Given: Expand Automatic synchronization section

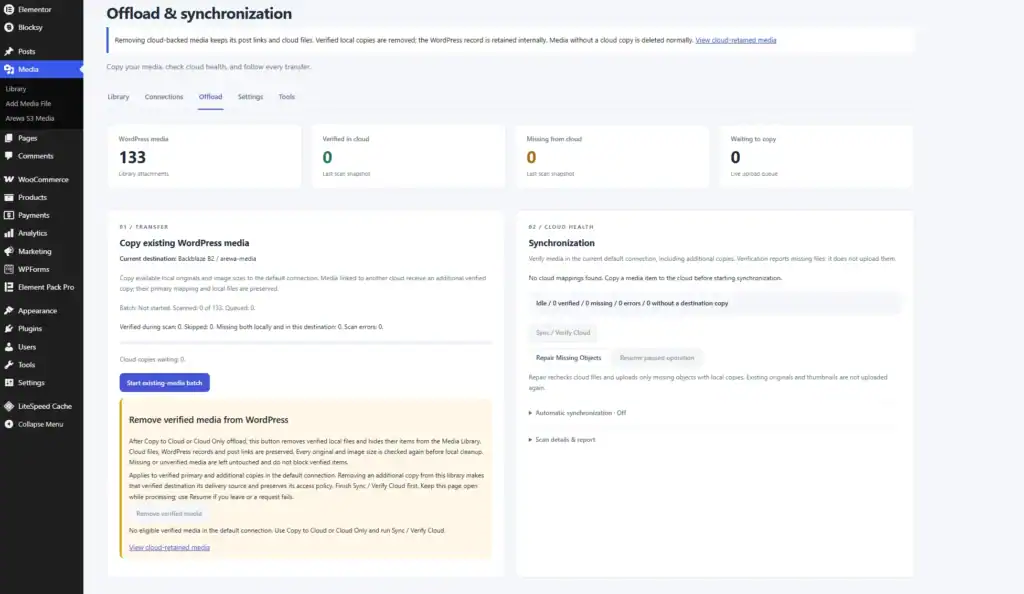Looking at the screenshot, I should 577,413.
